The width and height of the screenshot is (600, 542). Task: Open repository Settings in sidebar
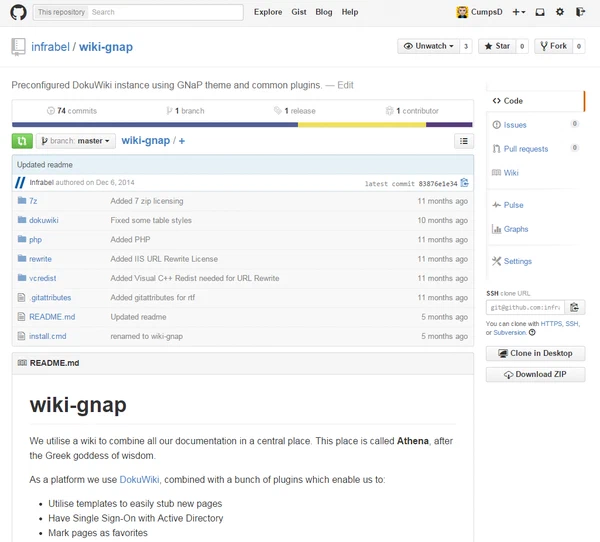(517, 261)
